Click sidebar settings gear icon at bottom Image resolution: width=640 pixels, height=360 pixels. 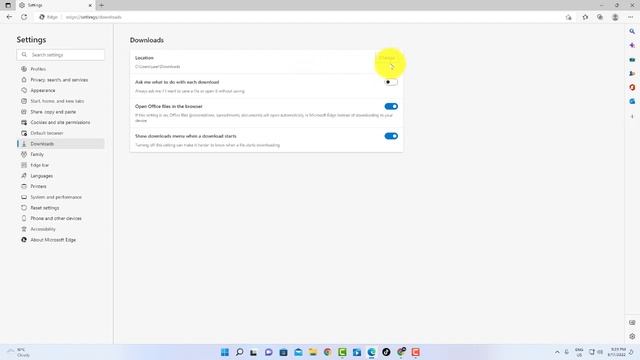click(632, 336)
